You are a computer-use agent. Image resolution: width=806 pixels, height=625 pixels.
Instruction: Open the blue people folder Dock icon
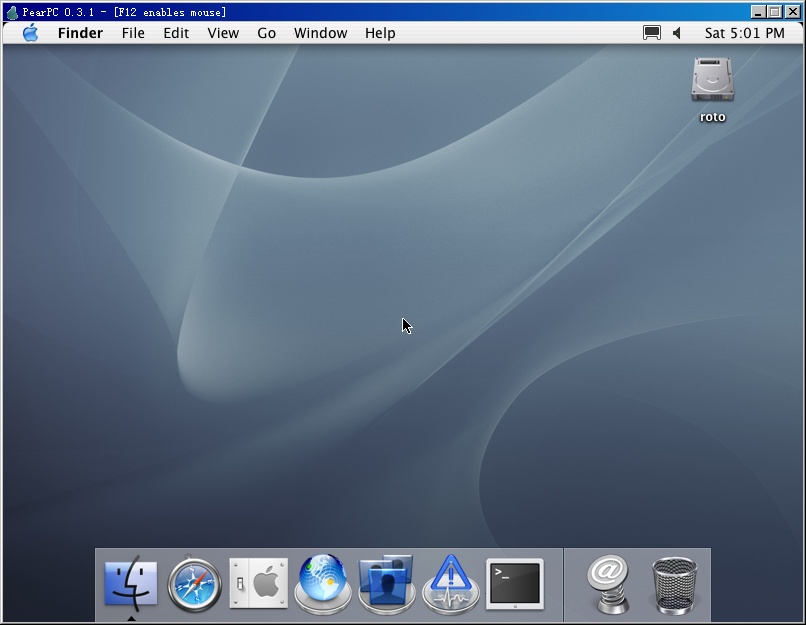[387, 583]
